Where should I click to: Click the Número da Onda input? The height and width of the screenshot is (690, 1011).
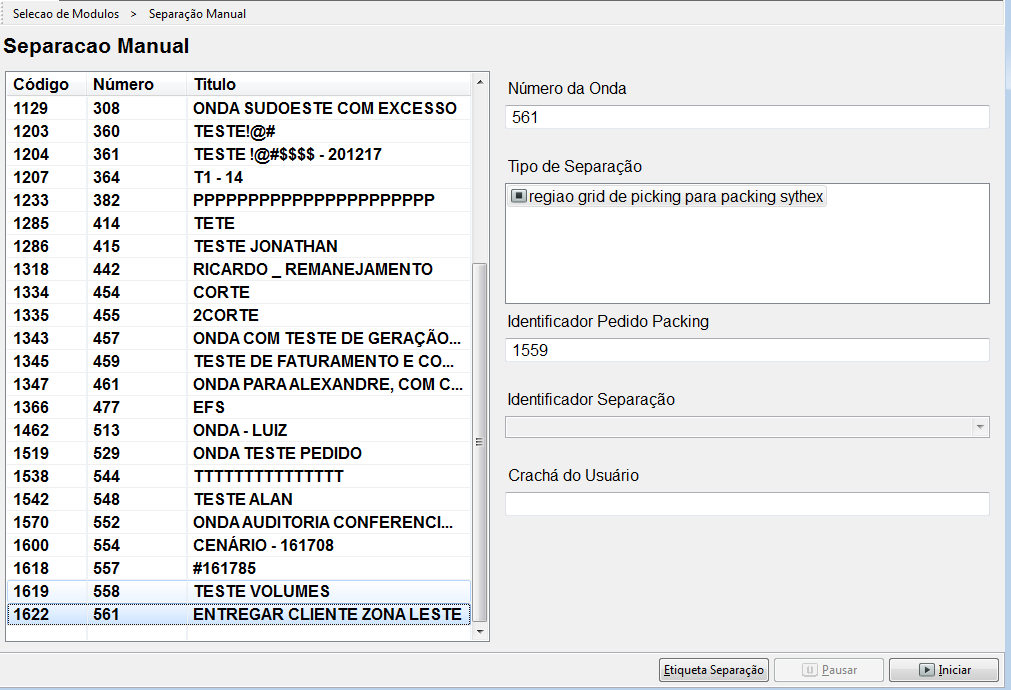(747, 117)
